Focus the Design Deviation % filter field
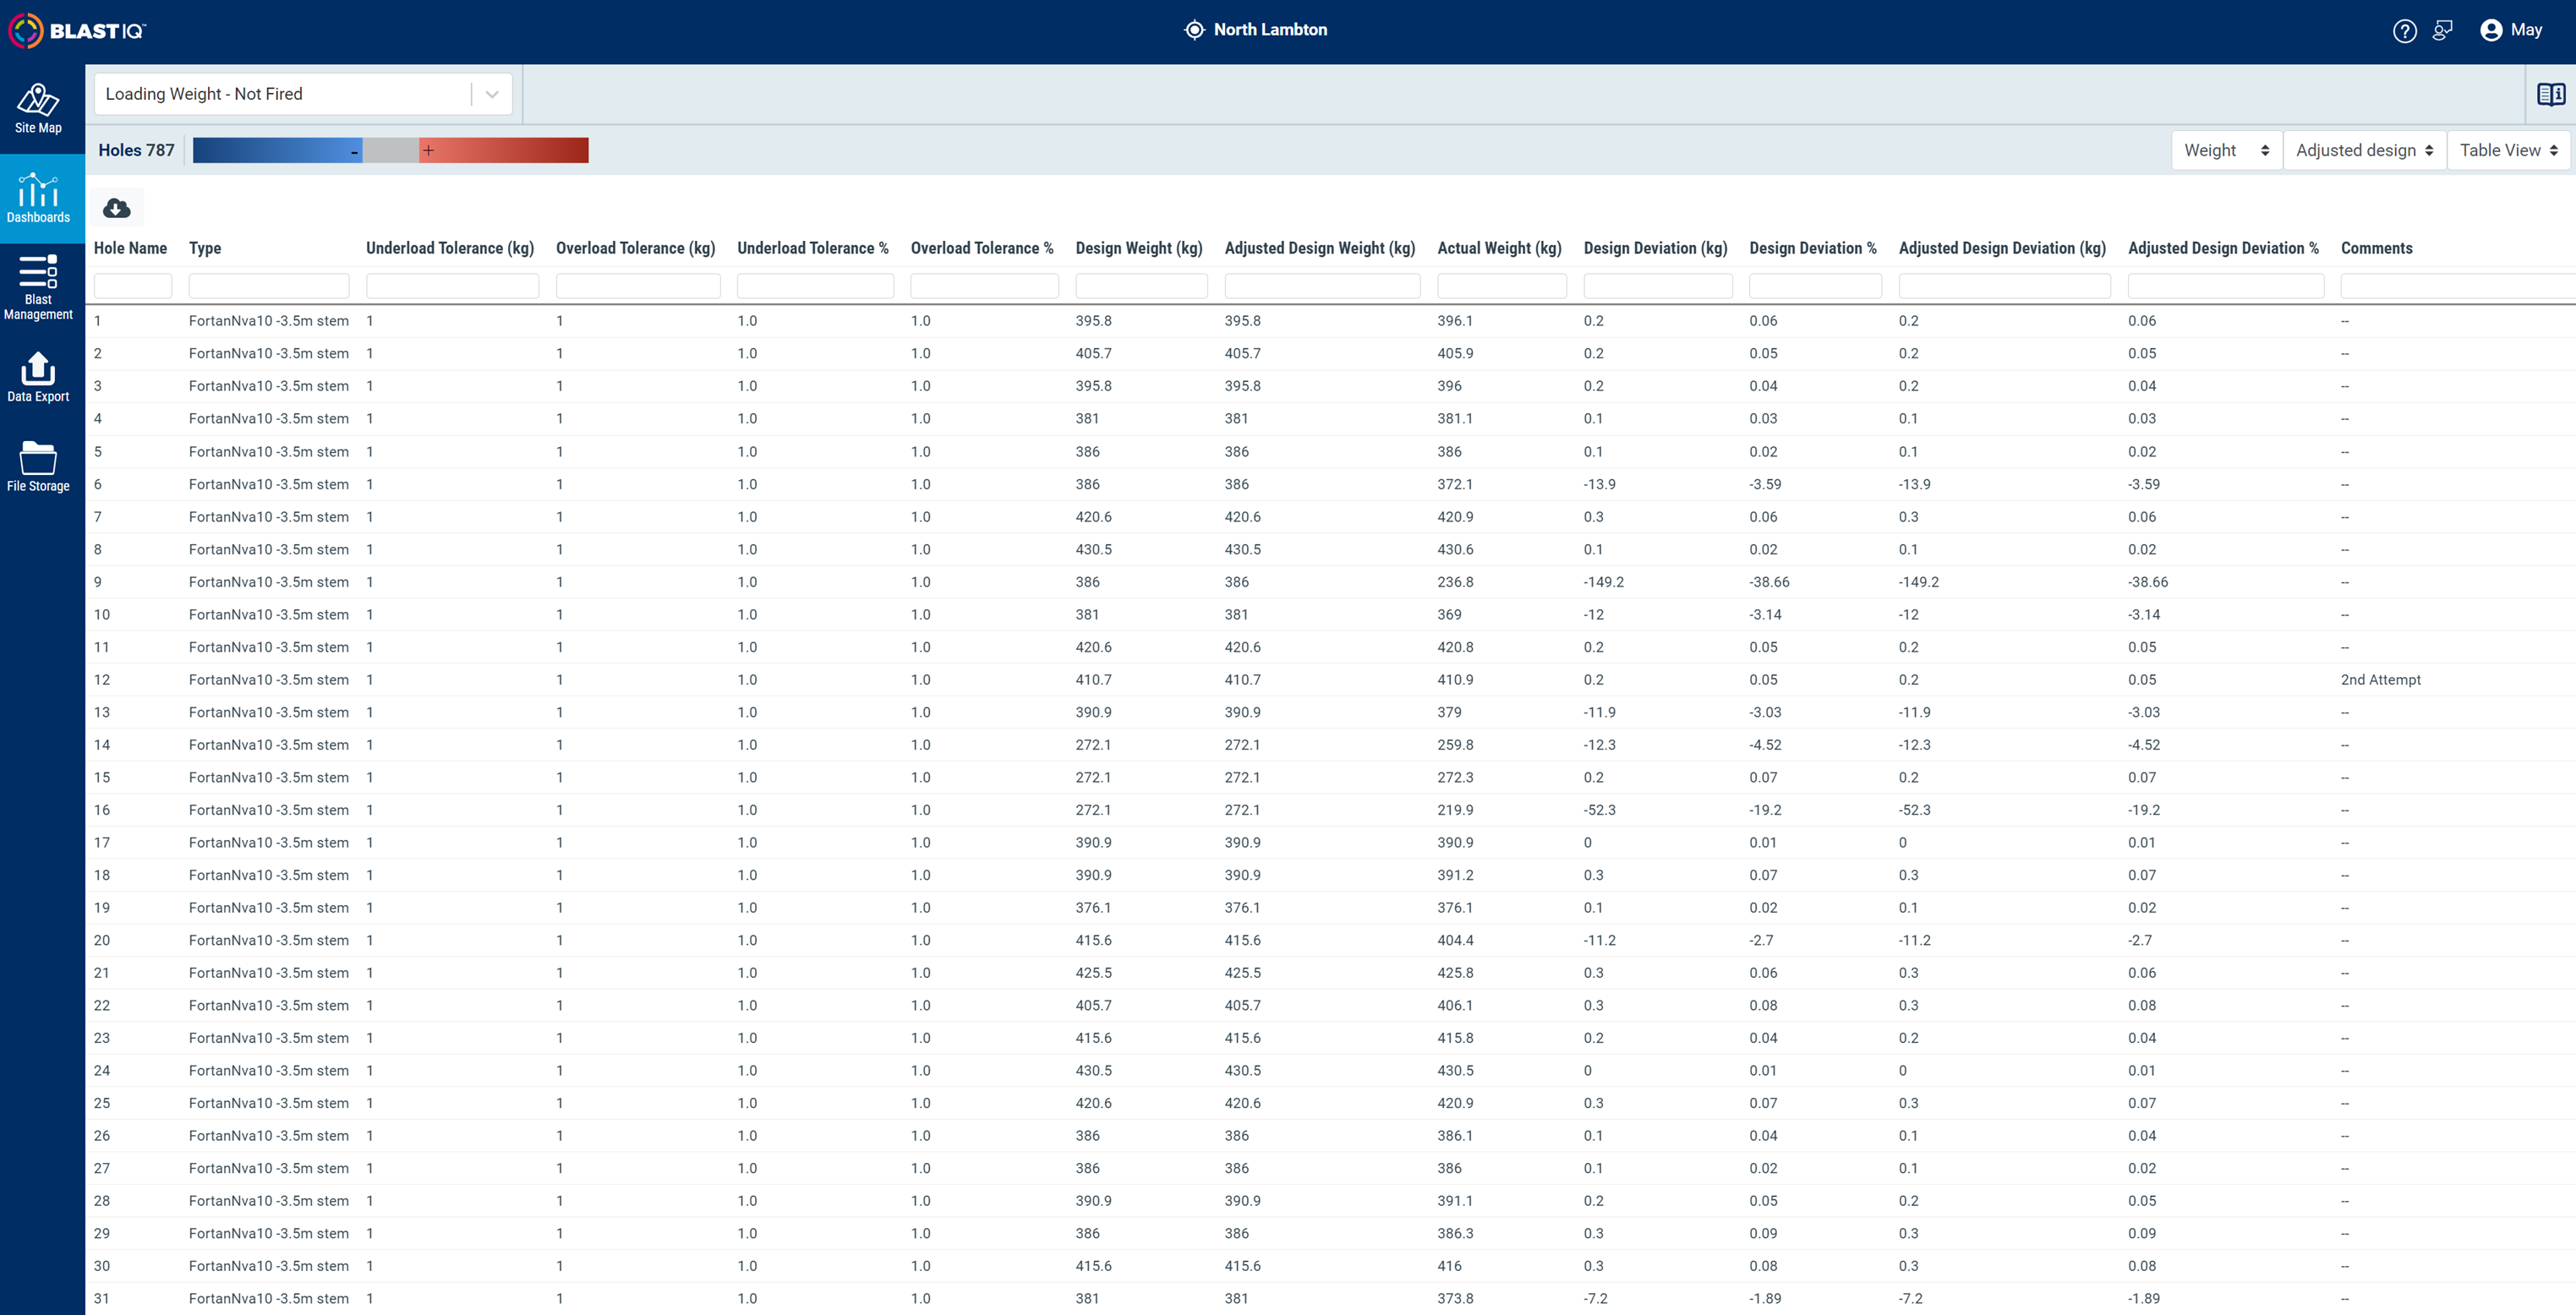Image resolution: width=2576 pixels, height=1315 pixels. click(1815, 286)
